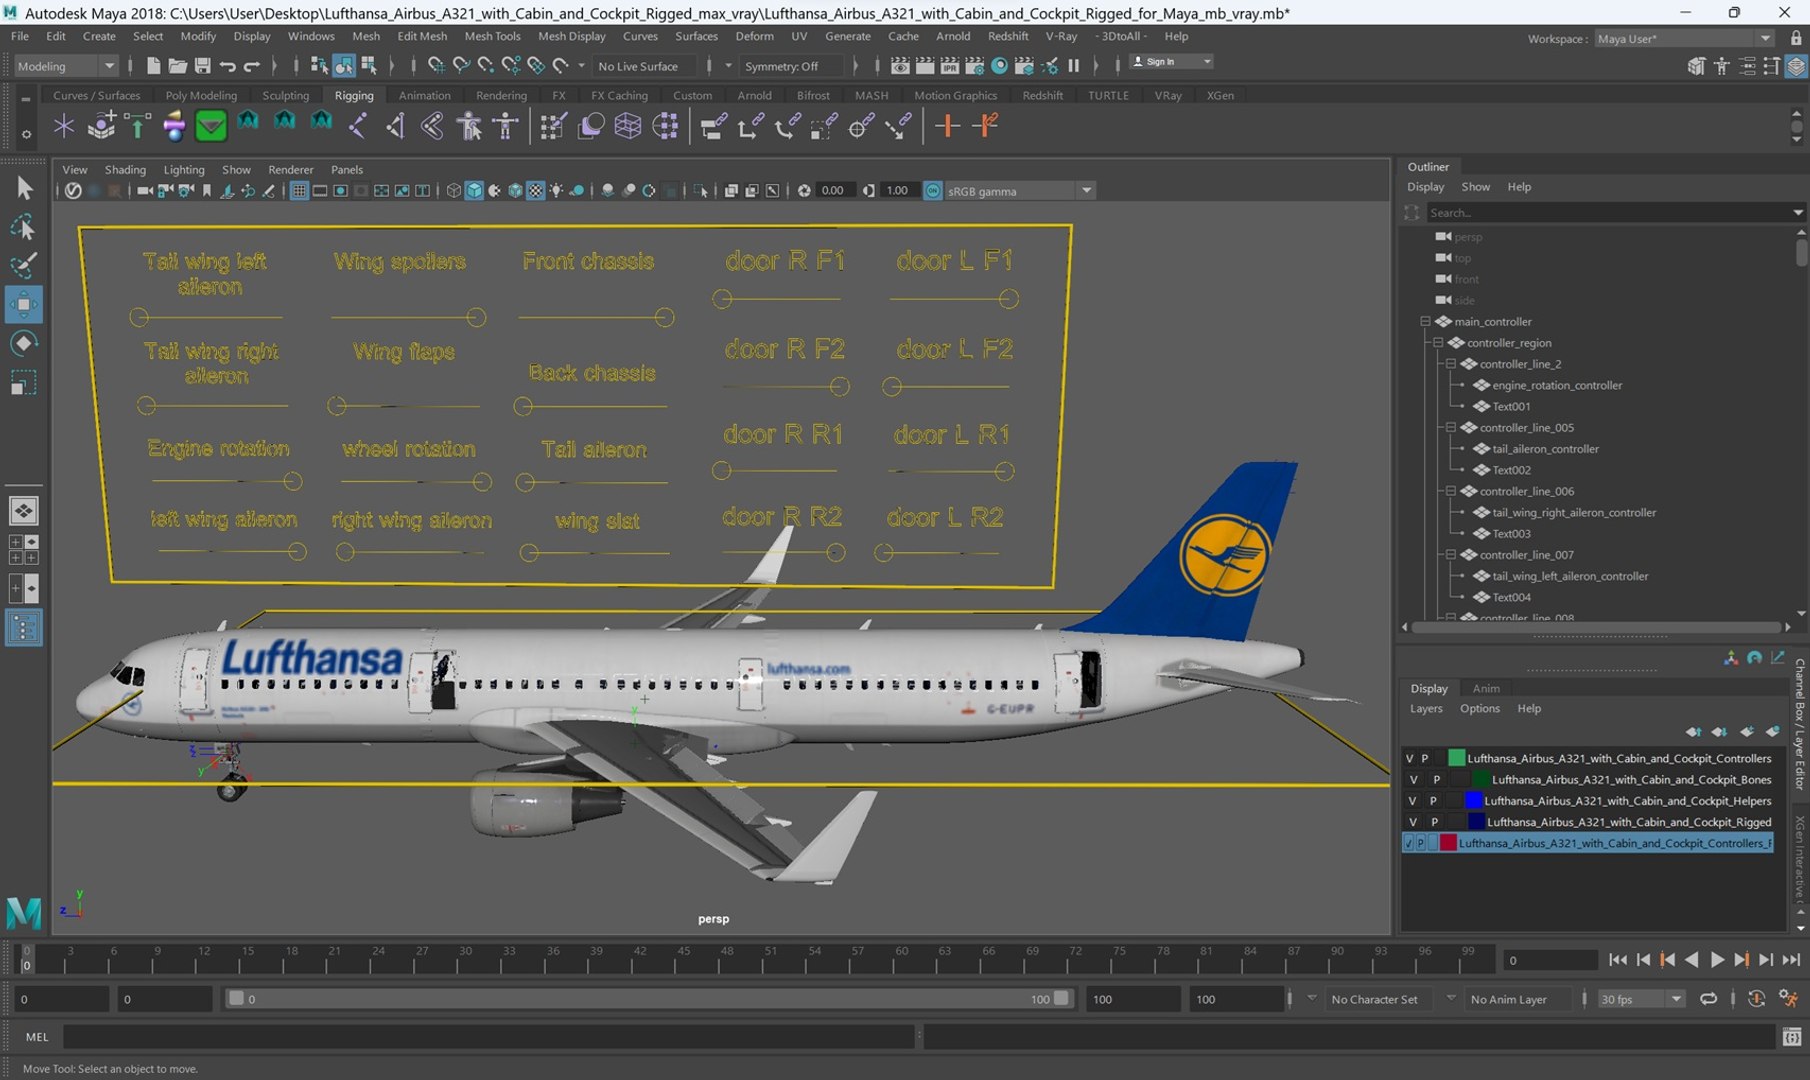Choose the Lasso select tool
Viewport: 1810px width, 1080px height.
click(23, 227)
